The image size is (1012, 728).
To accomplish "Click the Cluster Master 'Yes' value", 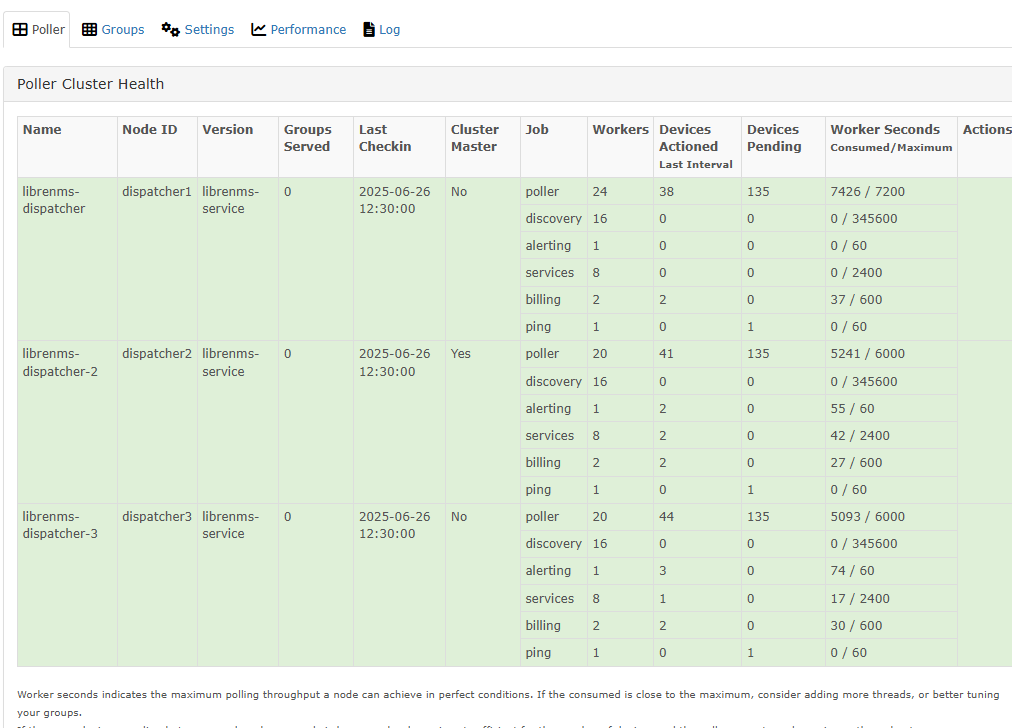I will click(x=461, y=354).
